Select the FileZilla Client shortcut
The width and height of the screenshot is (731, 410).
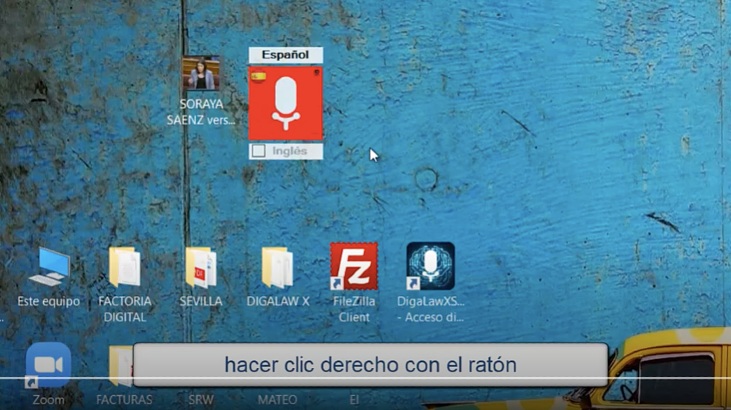(354, 266)
